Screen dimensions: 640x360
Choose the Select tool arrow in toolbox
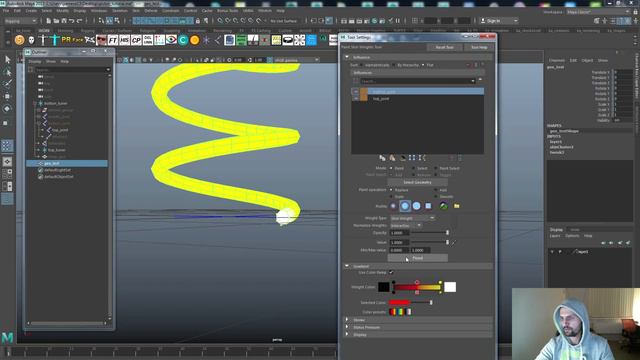[x=7, y=60]
